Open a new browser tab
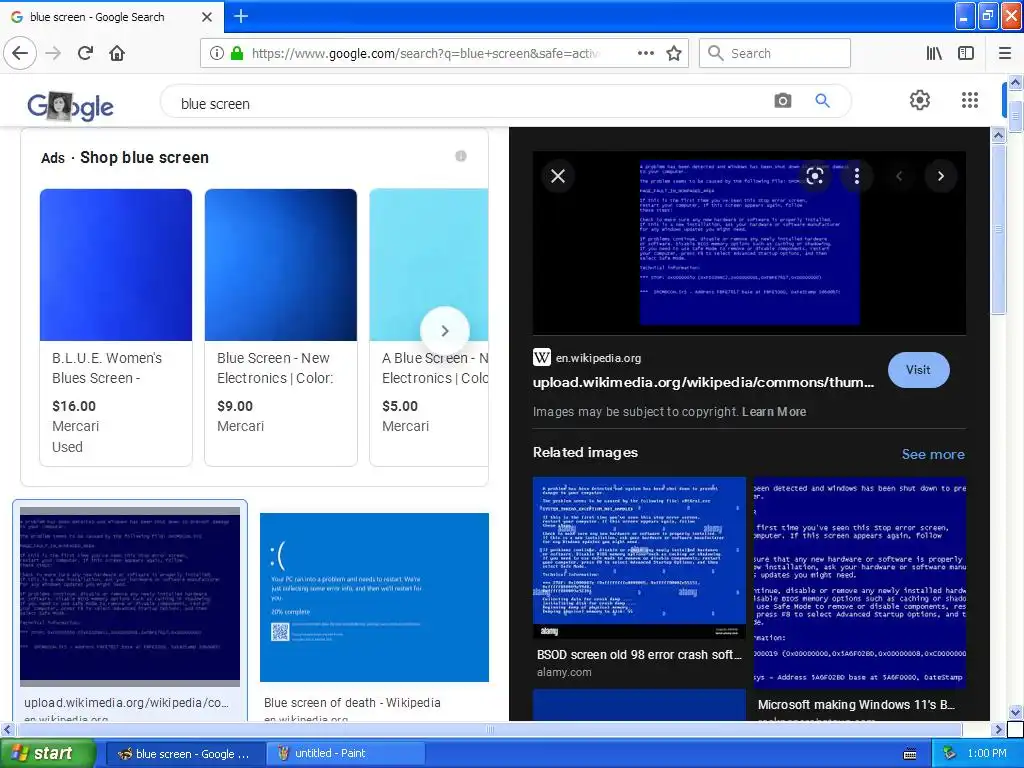 [241, 16]
